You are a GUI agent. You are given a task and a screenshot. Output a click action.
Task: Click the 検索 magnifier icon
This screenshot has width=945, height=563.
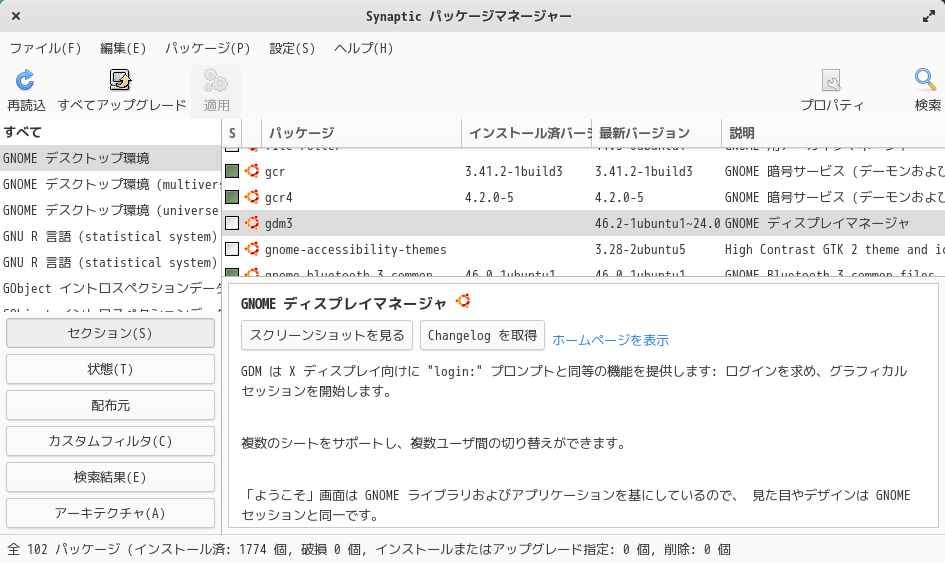click(926, 81)
